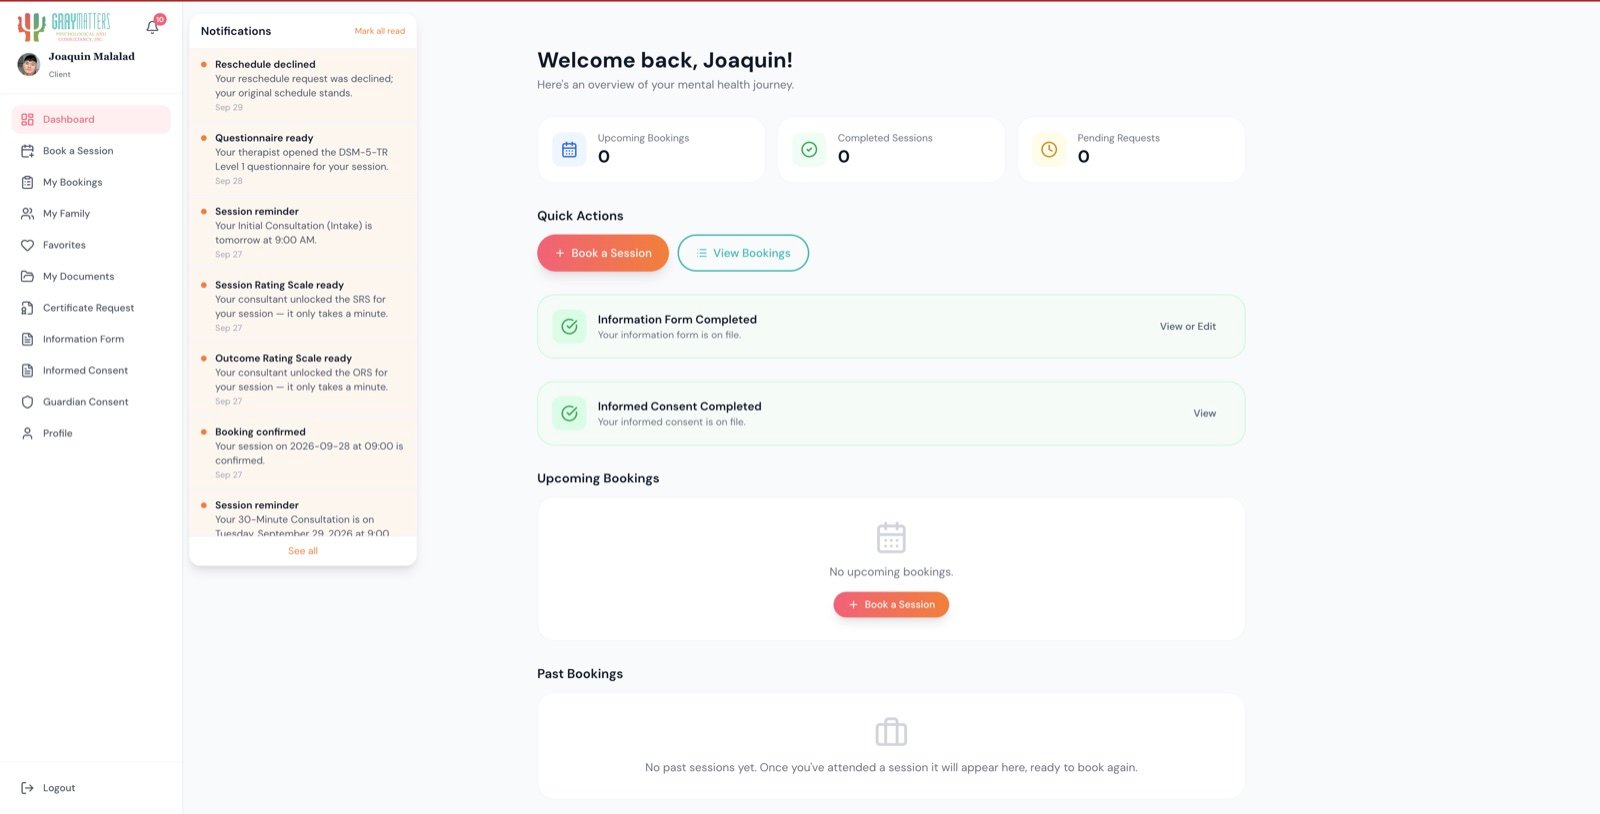This screenshot has height=814, width=1600.
Task: Click View for Informed Consent Completed
Action: tap(1205, 413)
